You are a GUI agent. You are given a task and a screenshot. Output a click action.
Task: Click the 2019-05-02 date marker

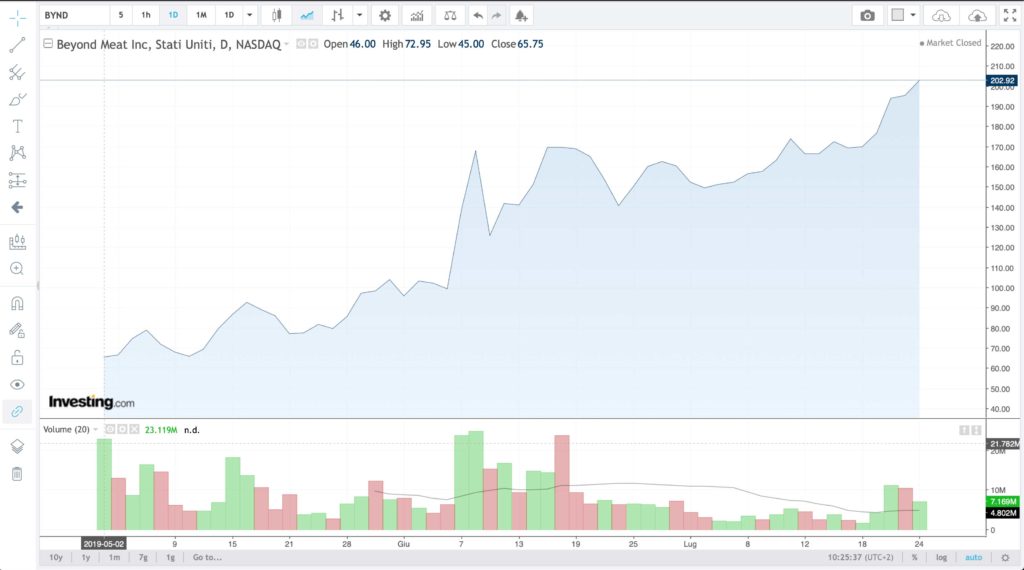point(103,544)
